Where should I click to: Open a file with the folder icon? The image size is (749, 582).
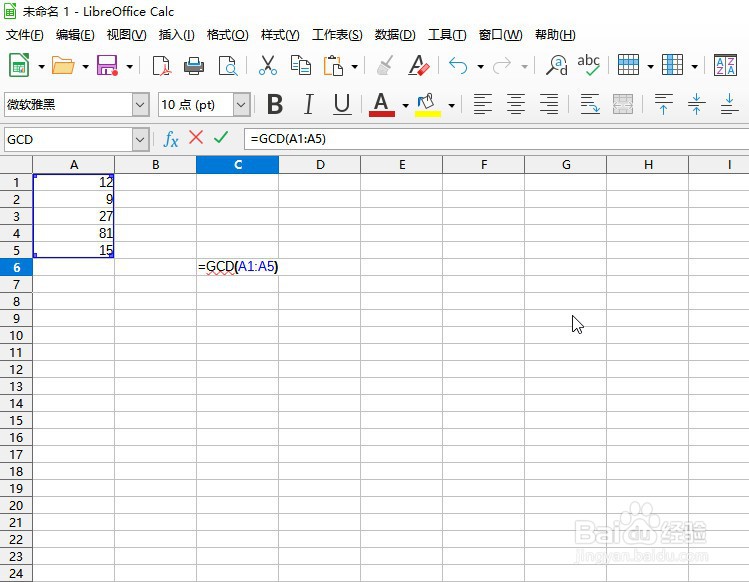click(x=63, y=65)
